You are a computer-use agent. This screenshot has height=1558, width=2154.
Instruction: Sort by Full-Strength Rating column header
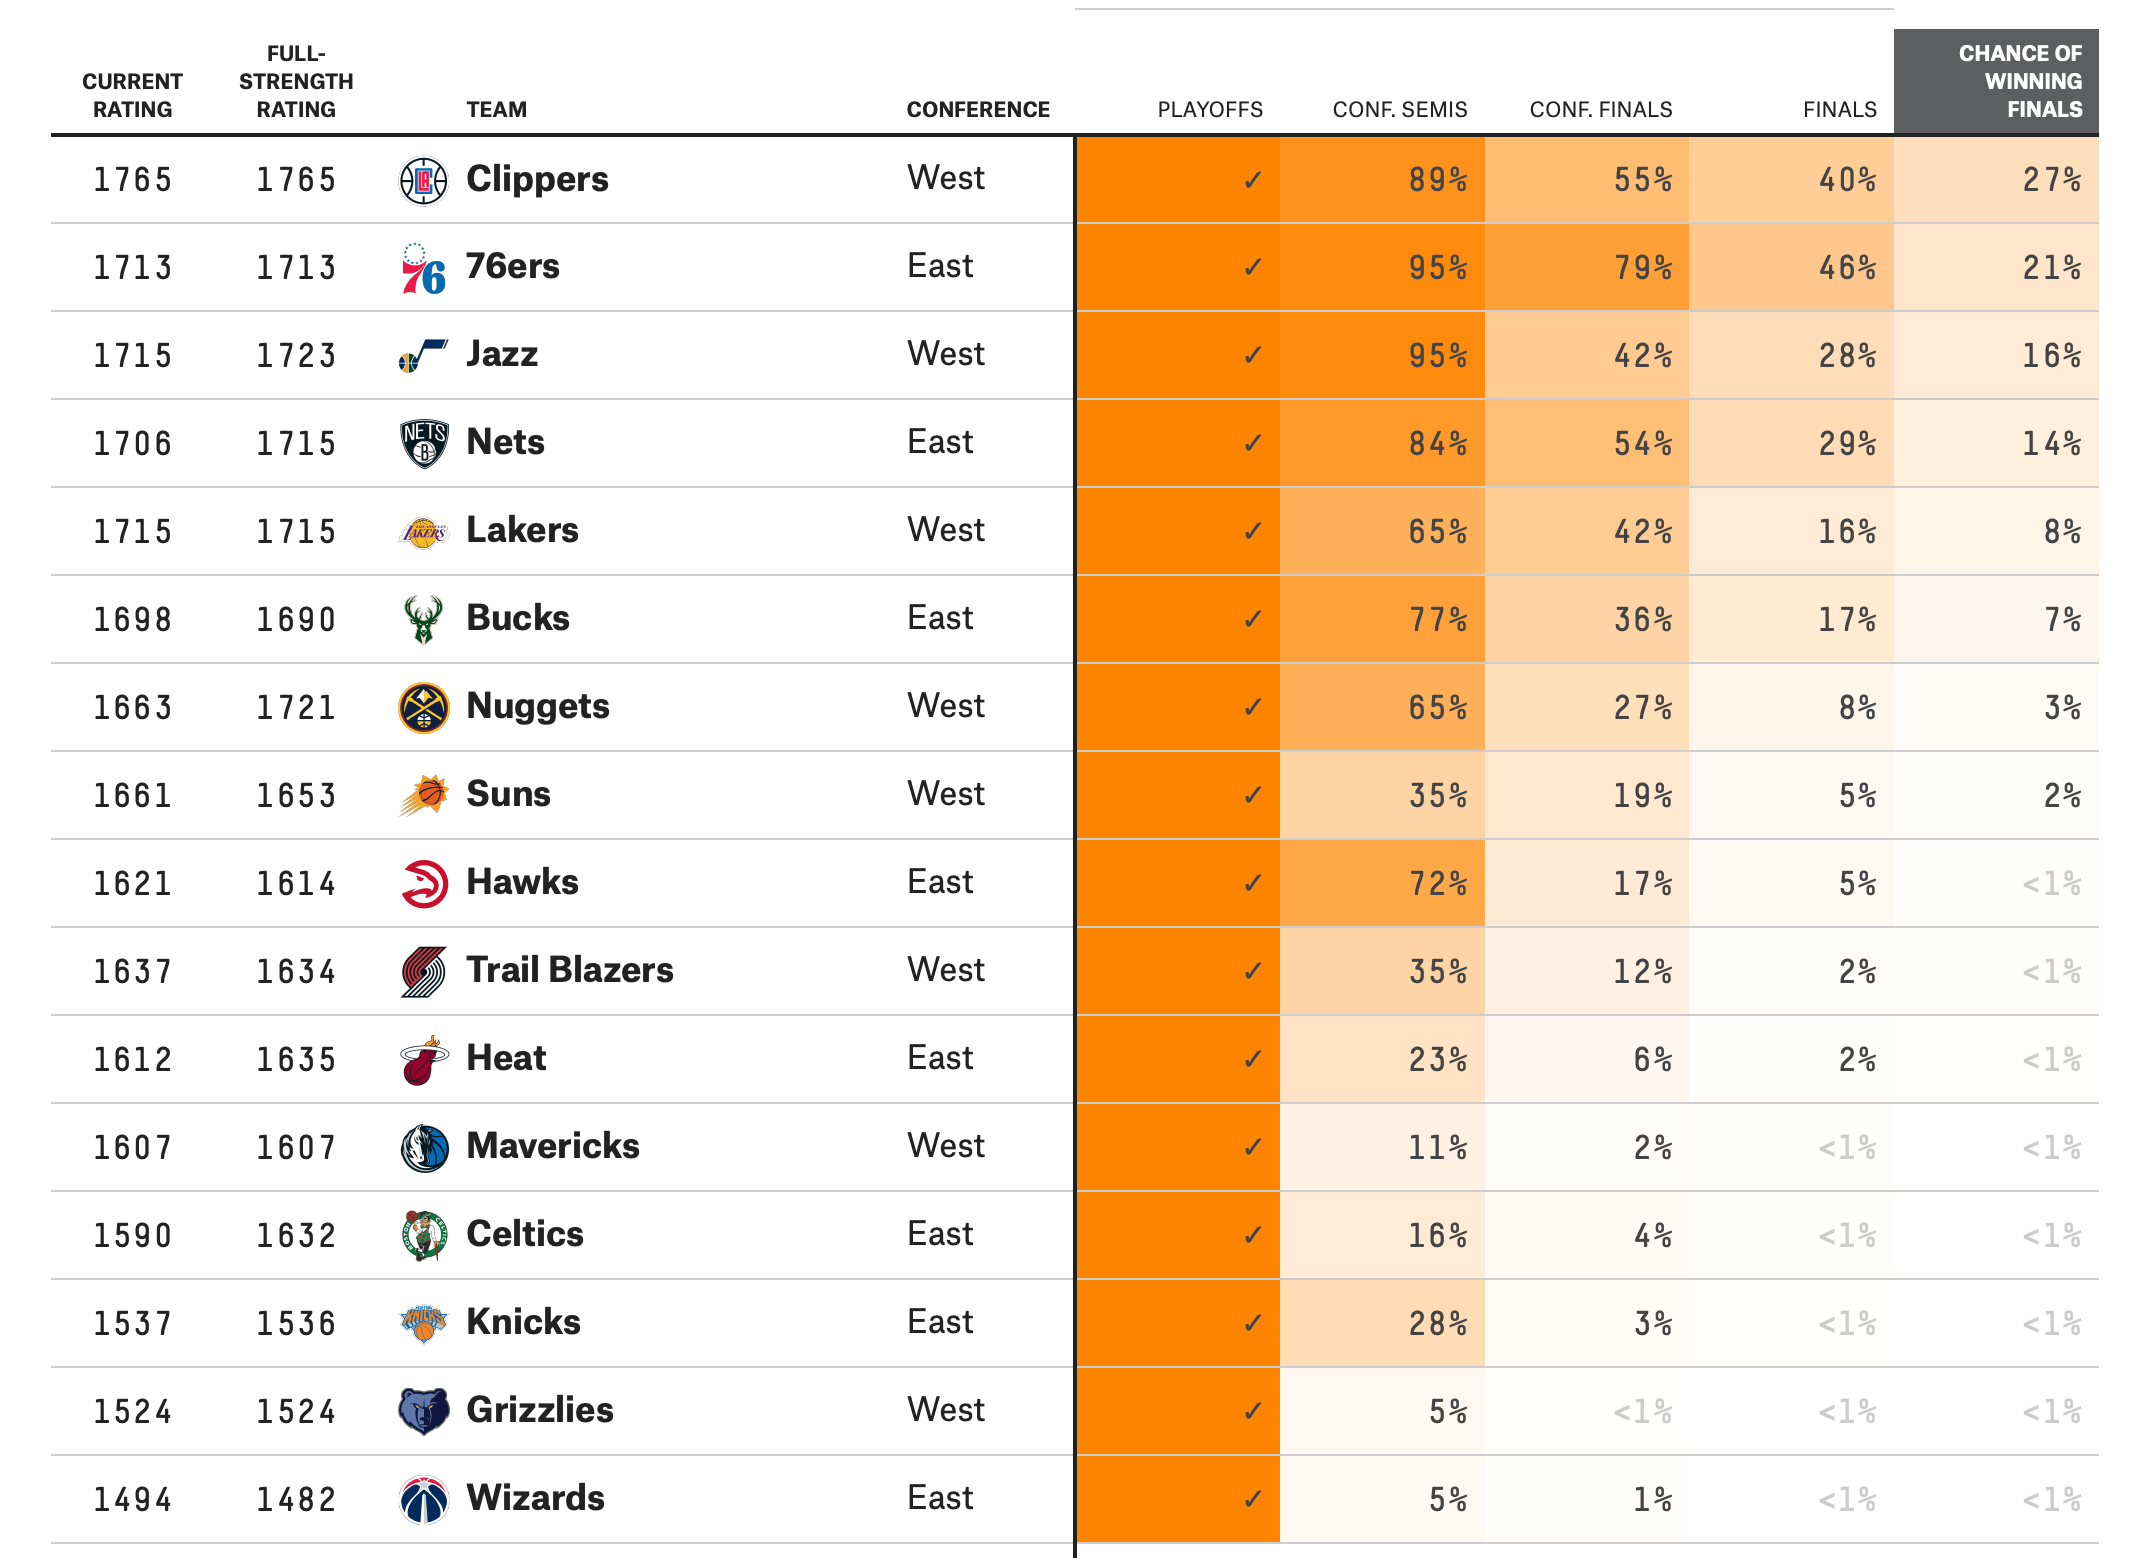click(x=296, y=82)
